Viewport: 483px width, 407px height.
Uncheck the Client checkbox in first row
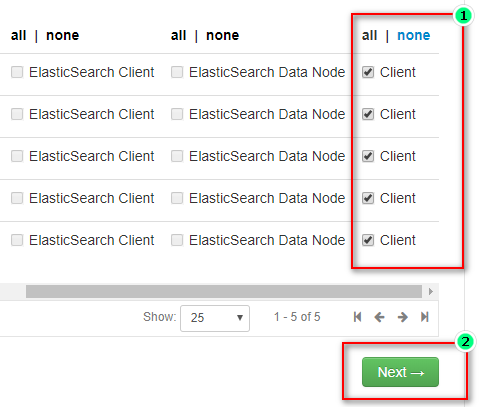(x=368, y=72)
